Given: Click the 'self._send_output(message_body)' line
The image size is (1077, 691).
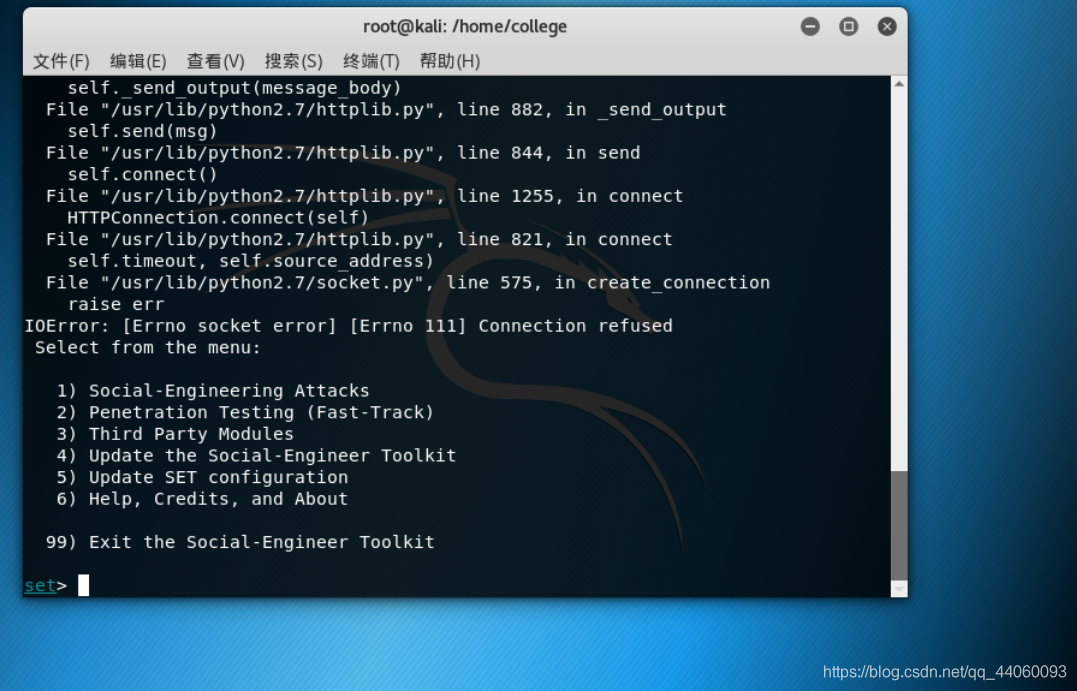Looking at the screenshot, I should (234, 88).
